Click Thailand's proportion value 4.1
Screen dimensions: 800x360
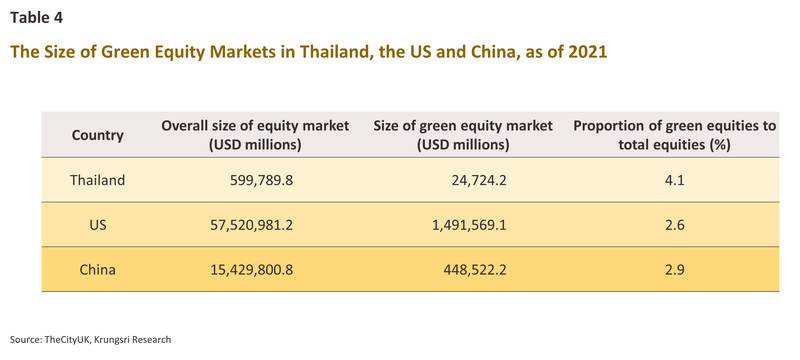(674, 180)
